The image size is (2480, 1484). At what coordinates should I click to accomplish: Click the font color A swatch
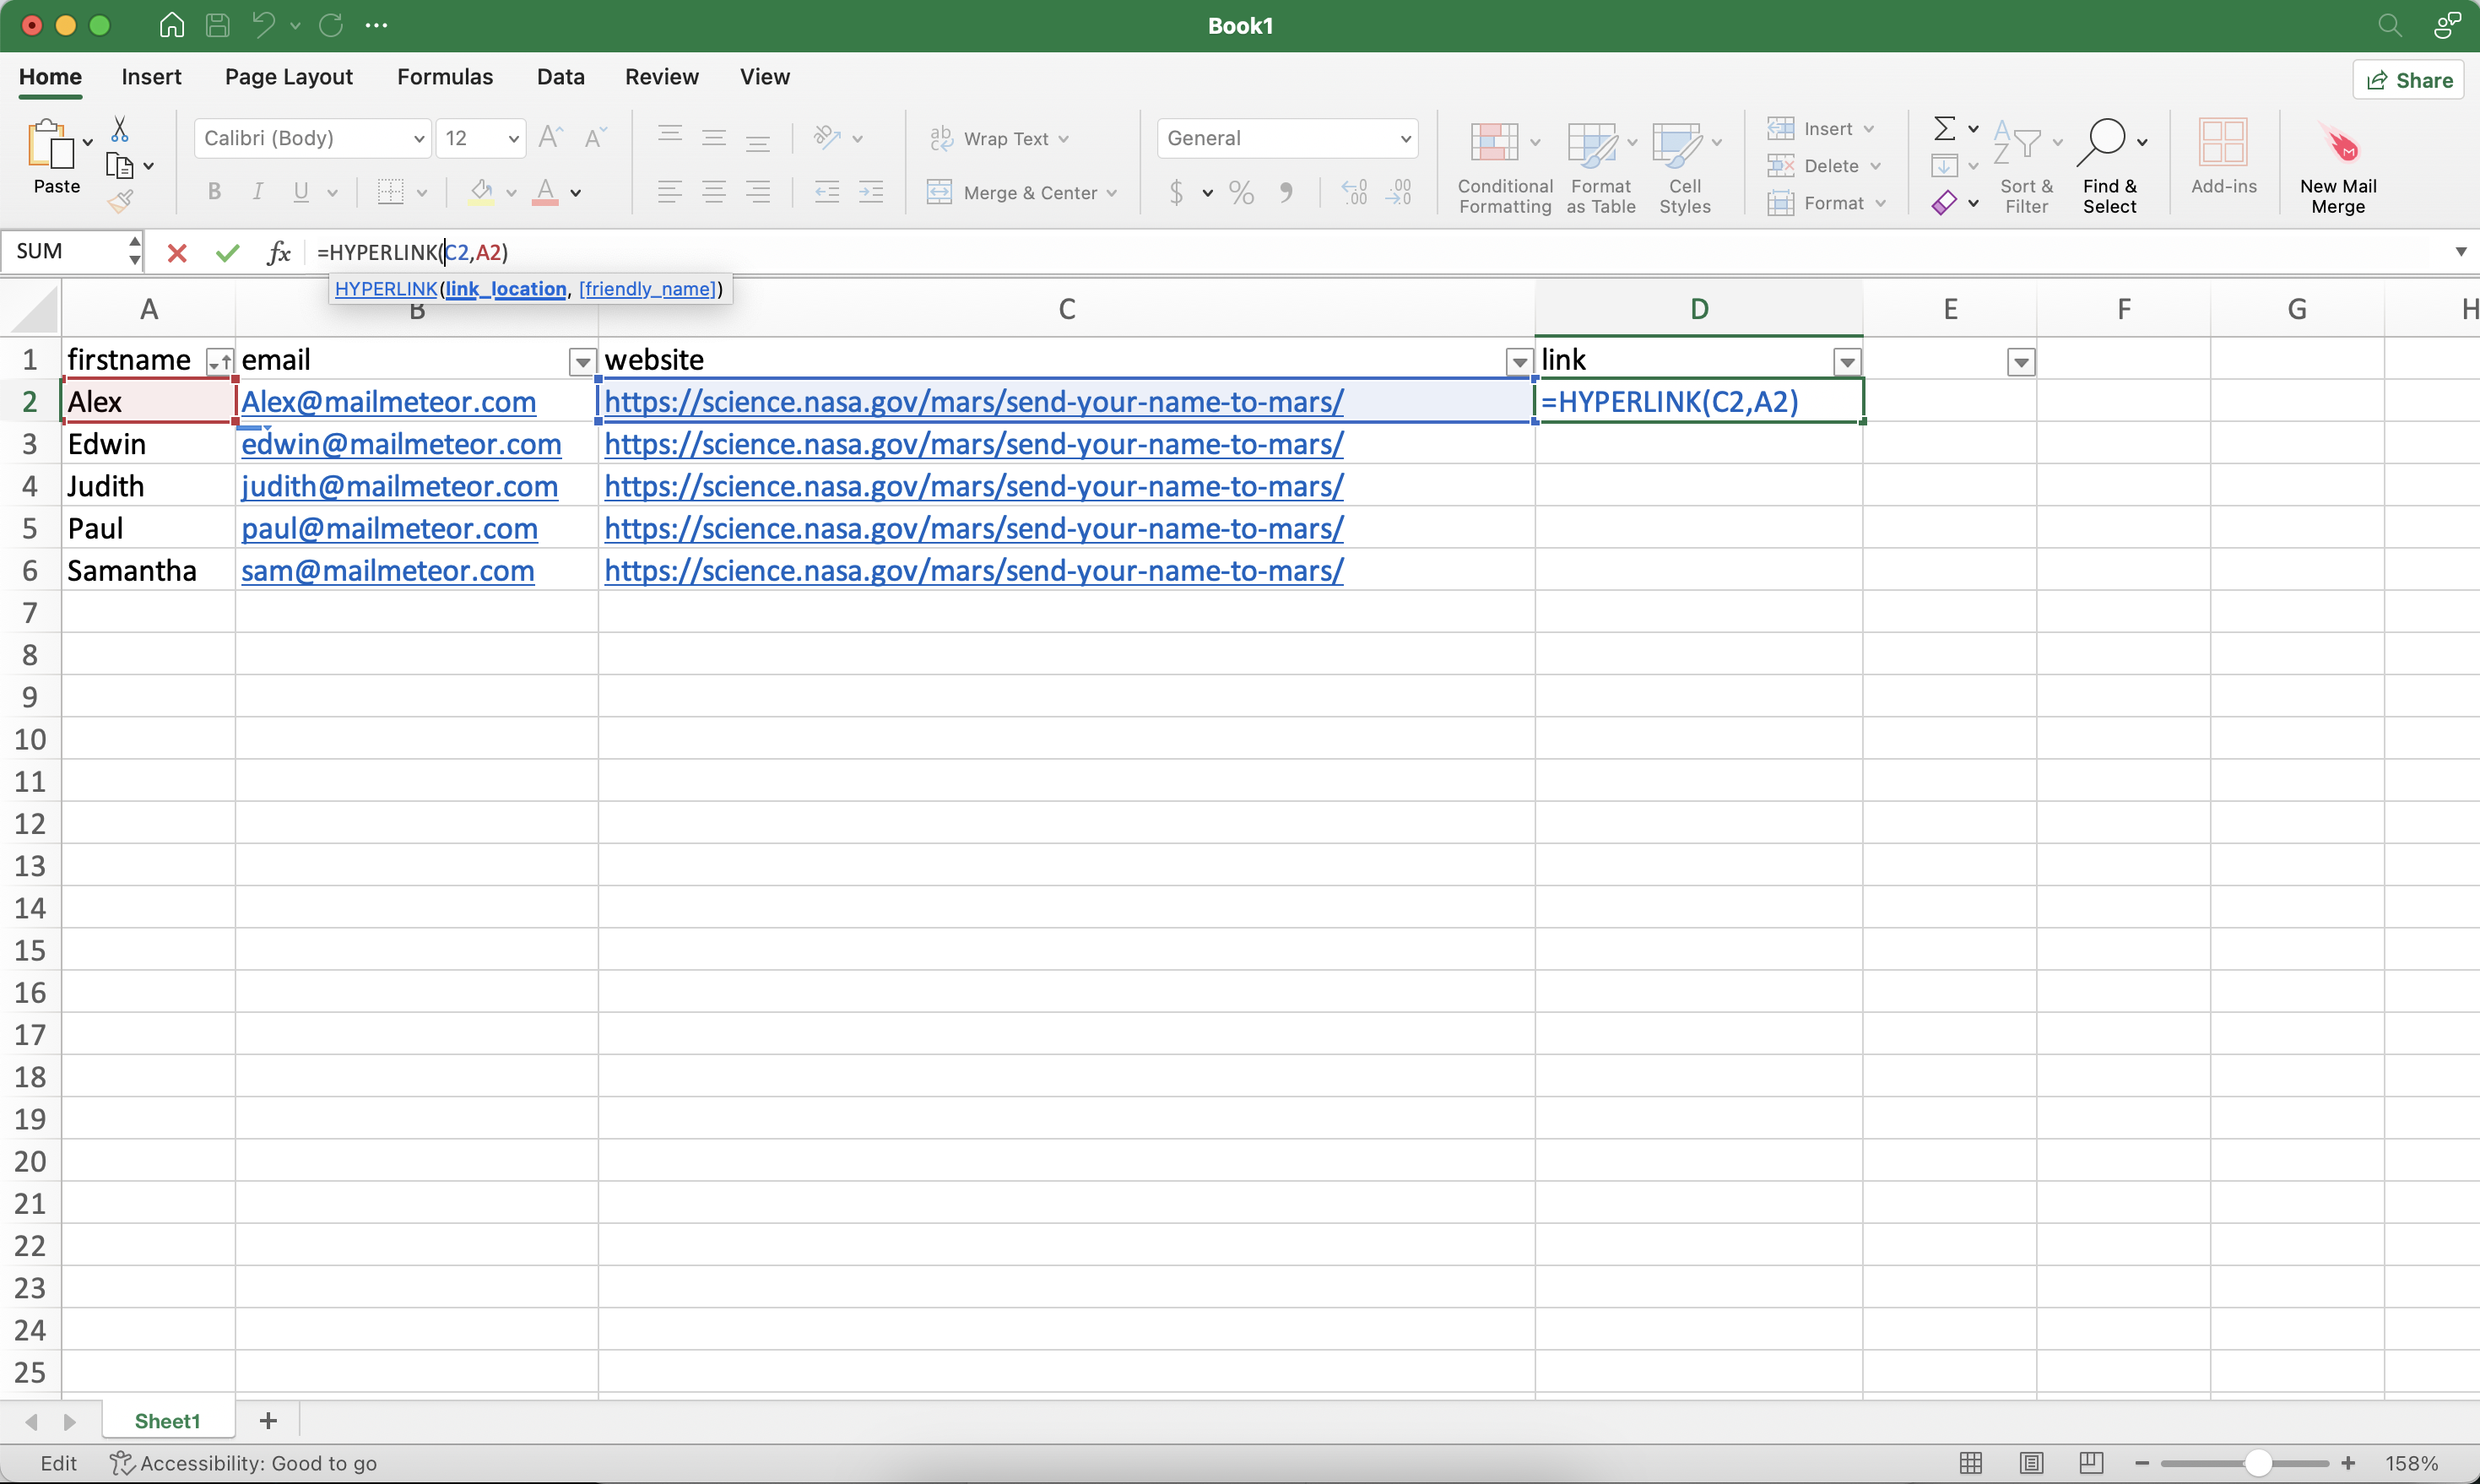[x=545, y=191]
